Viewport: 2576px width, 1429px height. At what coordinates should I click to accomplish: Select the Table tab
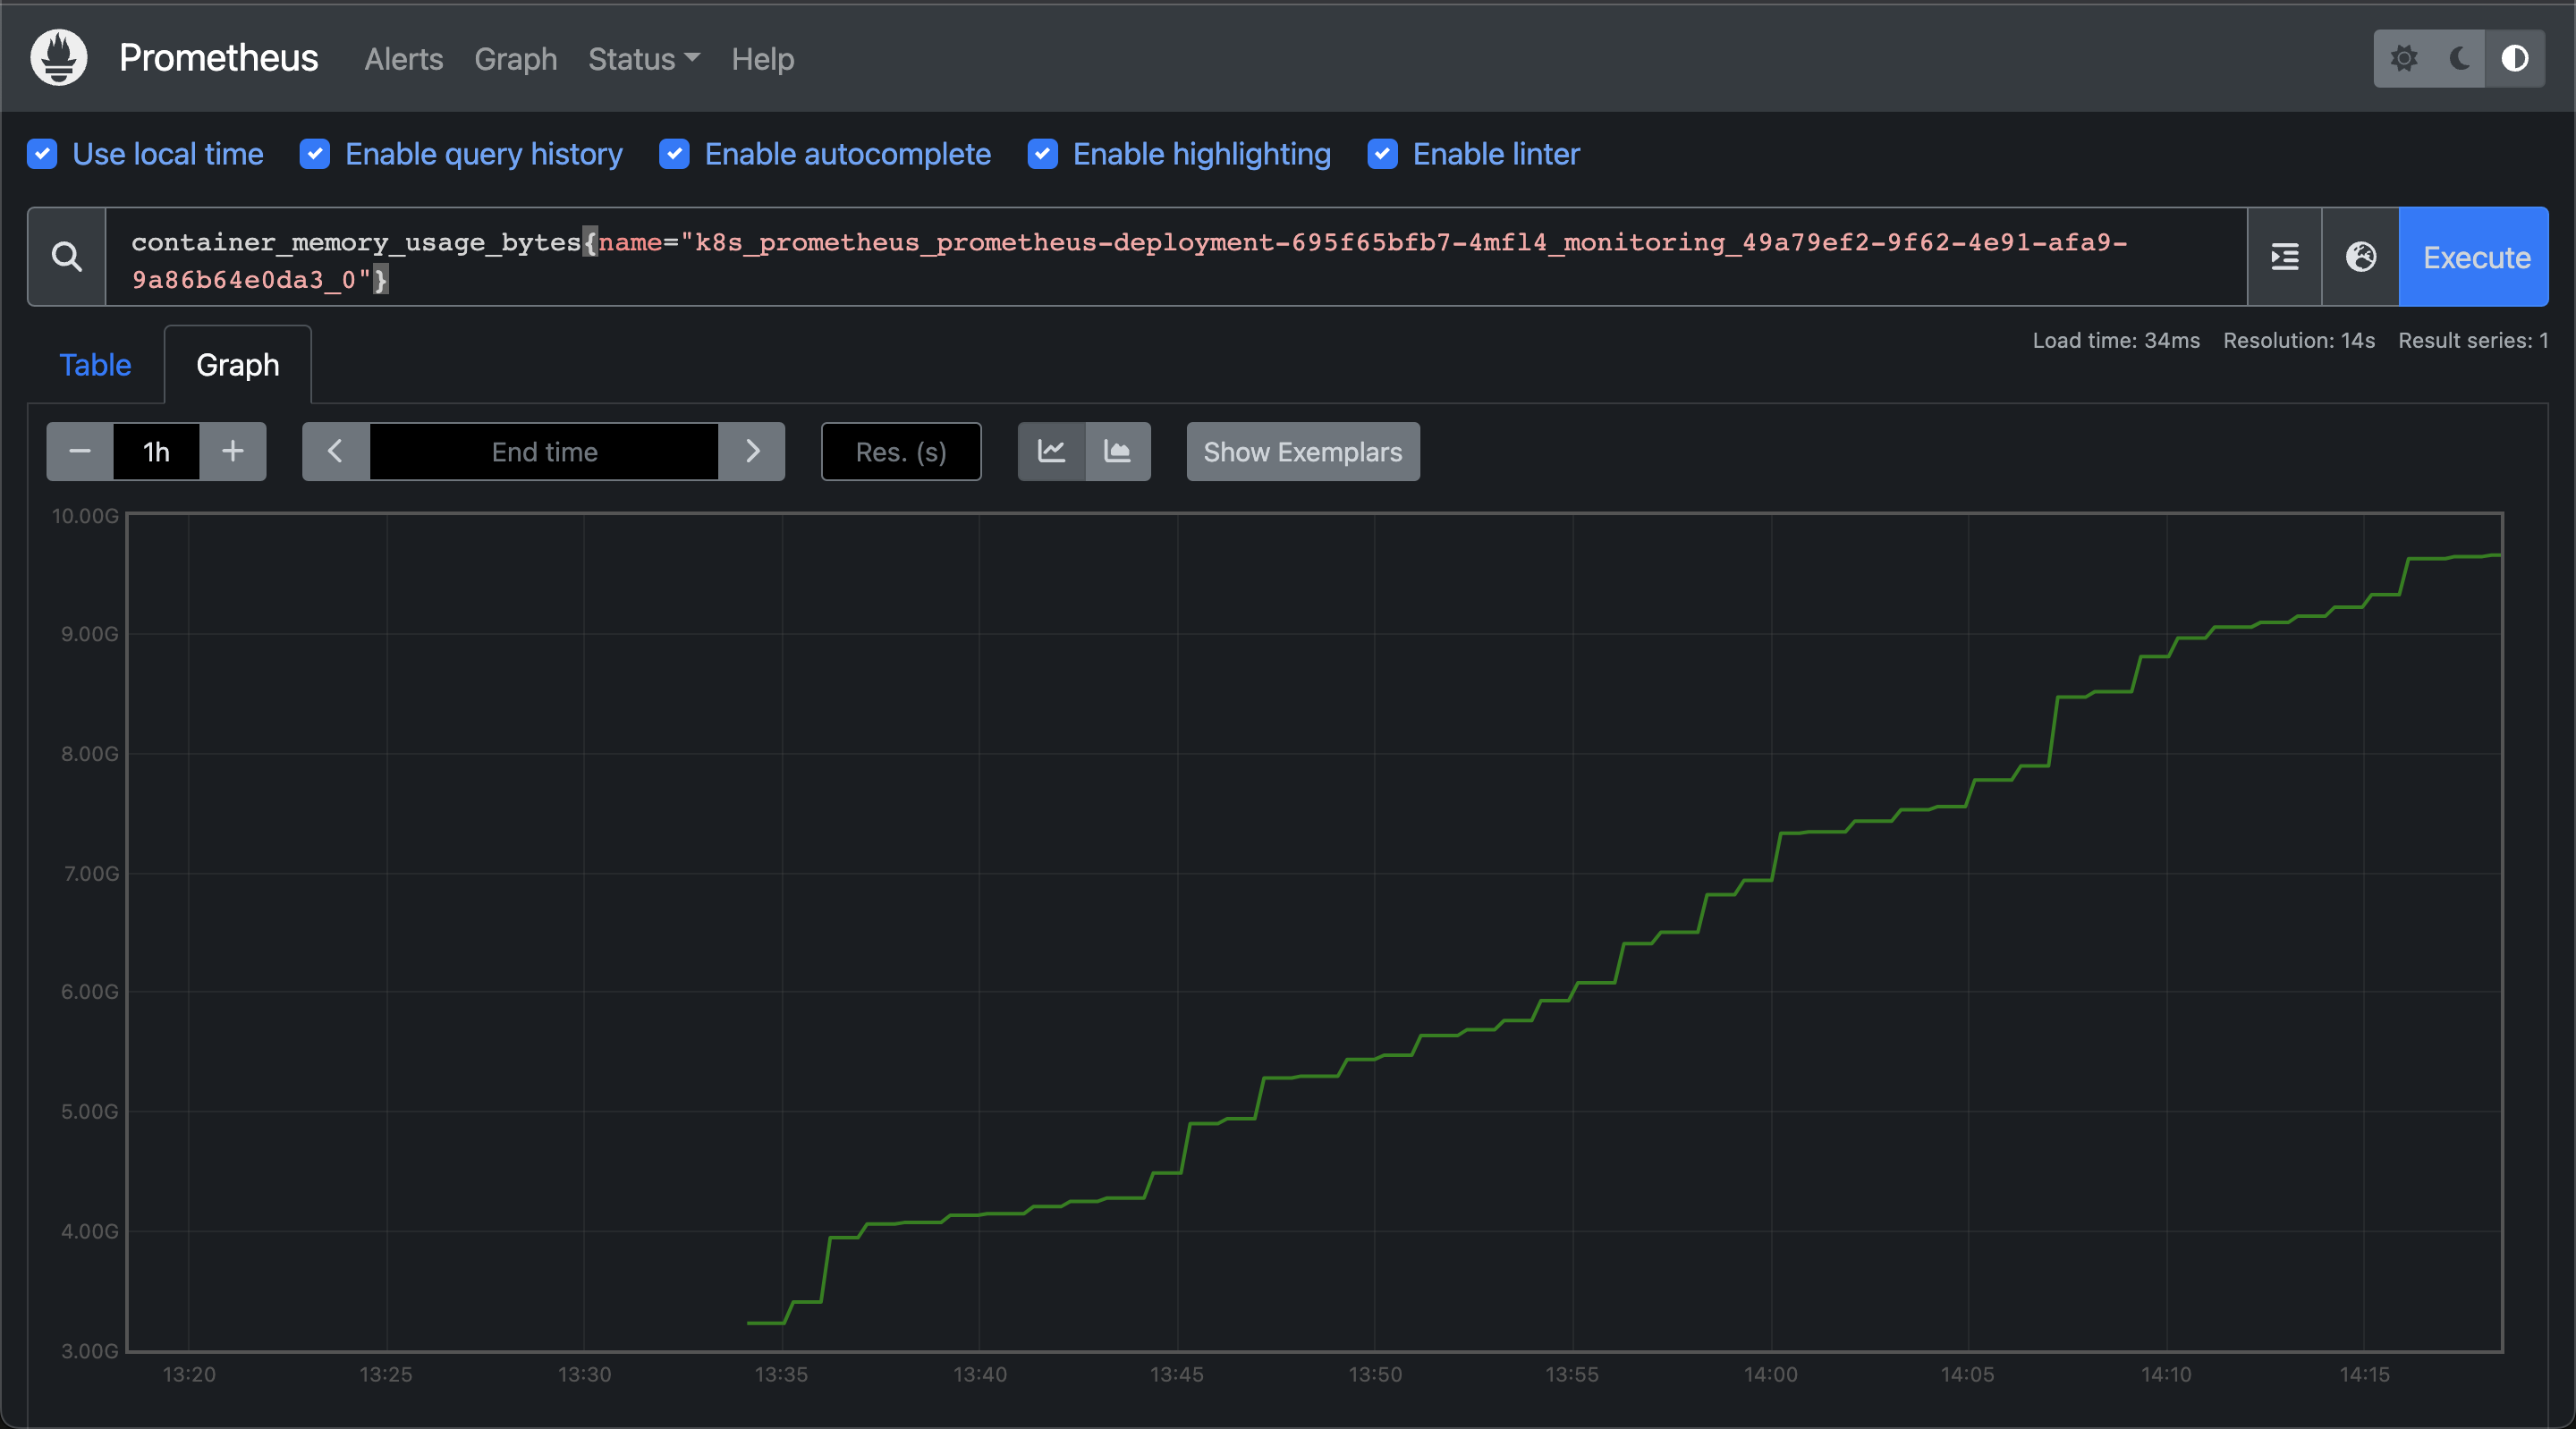click(95, 364)
